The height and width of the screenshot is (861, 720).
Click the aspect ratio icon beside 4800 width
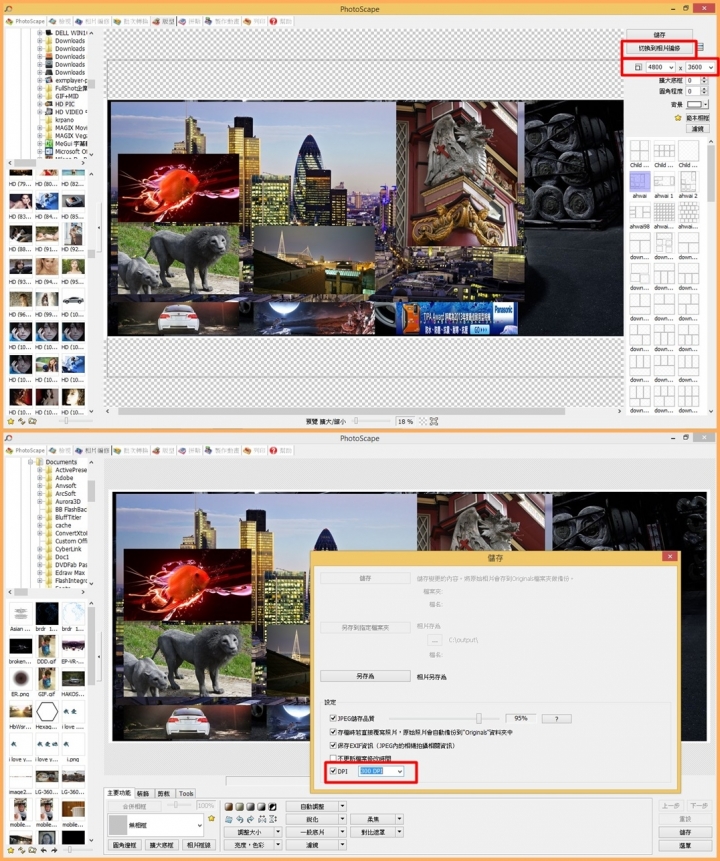coord(638,67)
